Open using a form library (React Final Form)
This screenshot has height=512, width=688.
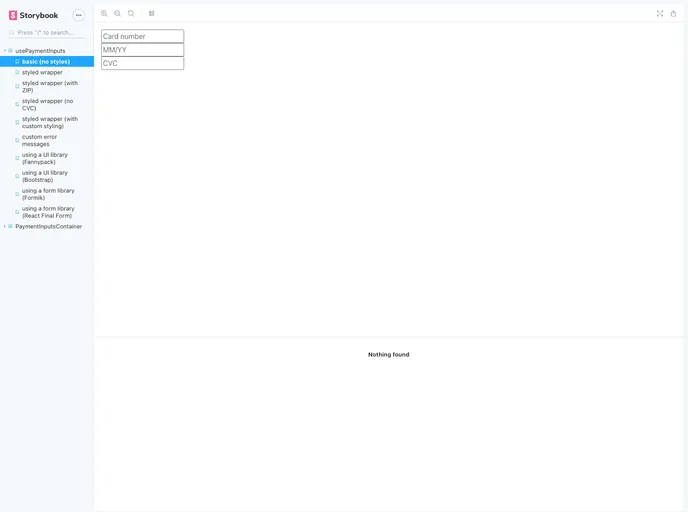pyautogui.click(x=48, y=212)
